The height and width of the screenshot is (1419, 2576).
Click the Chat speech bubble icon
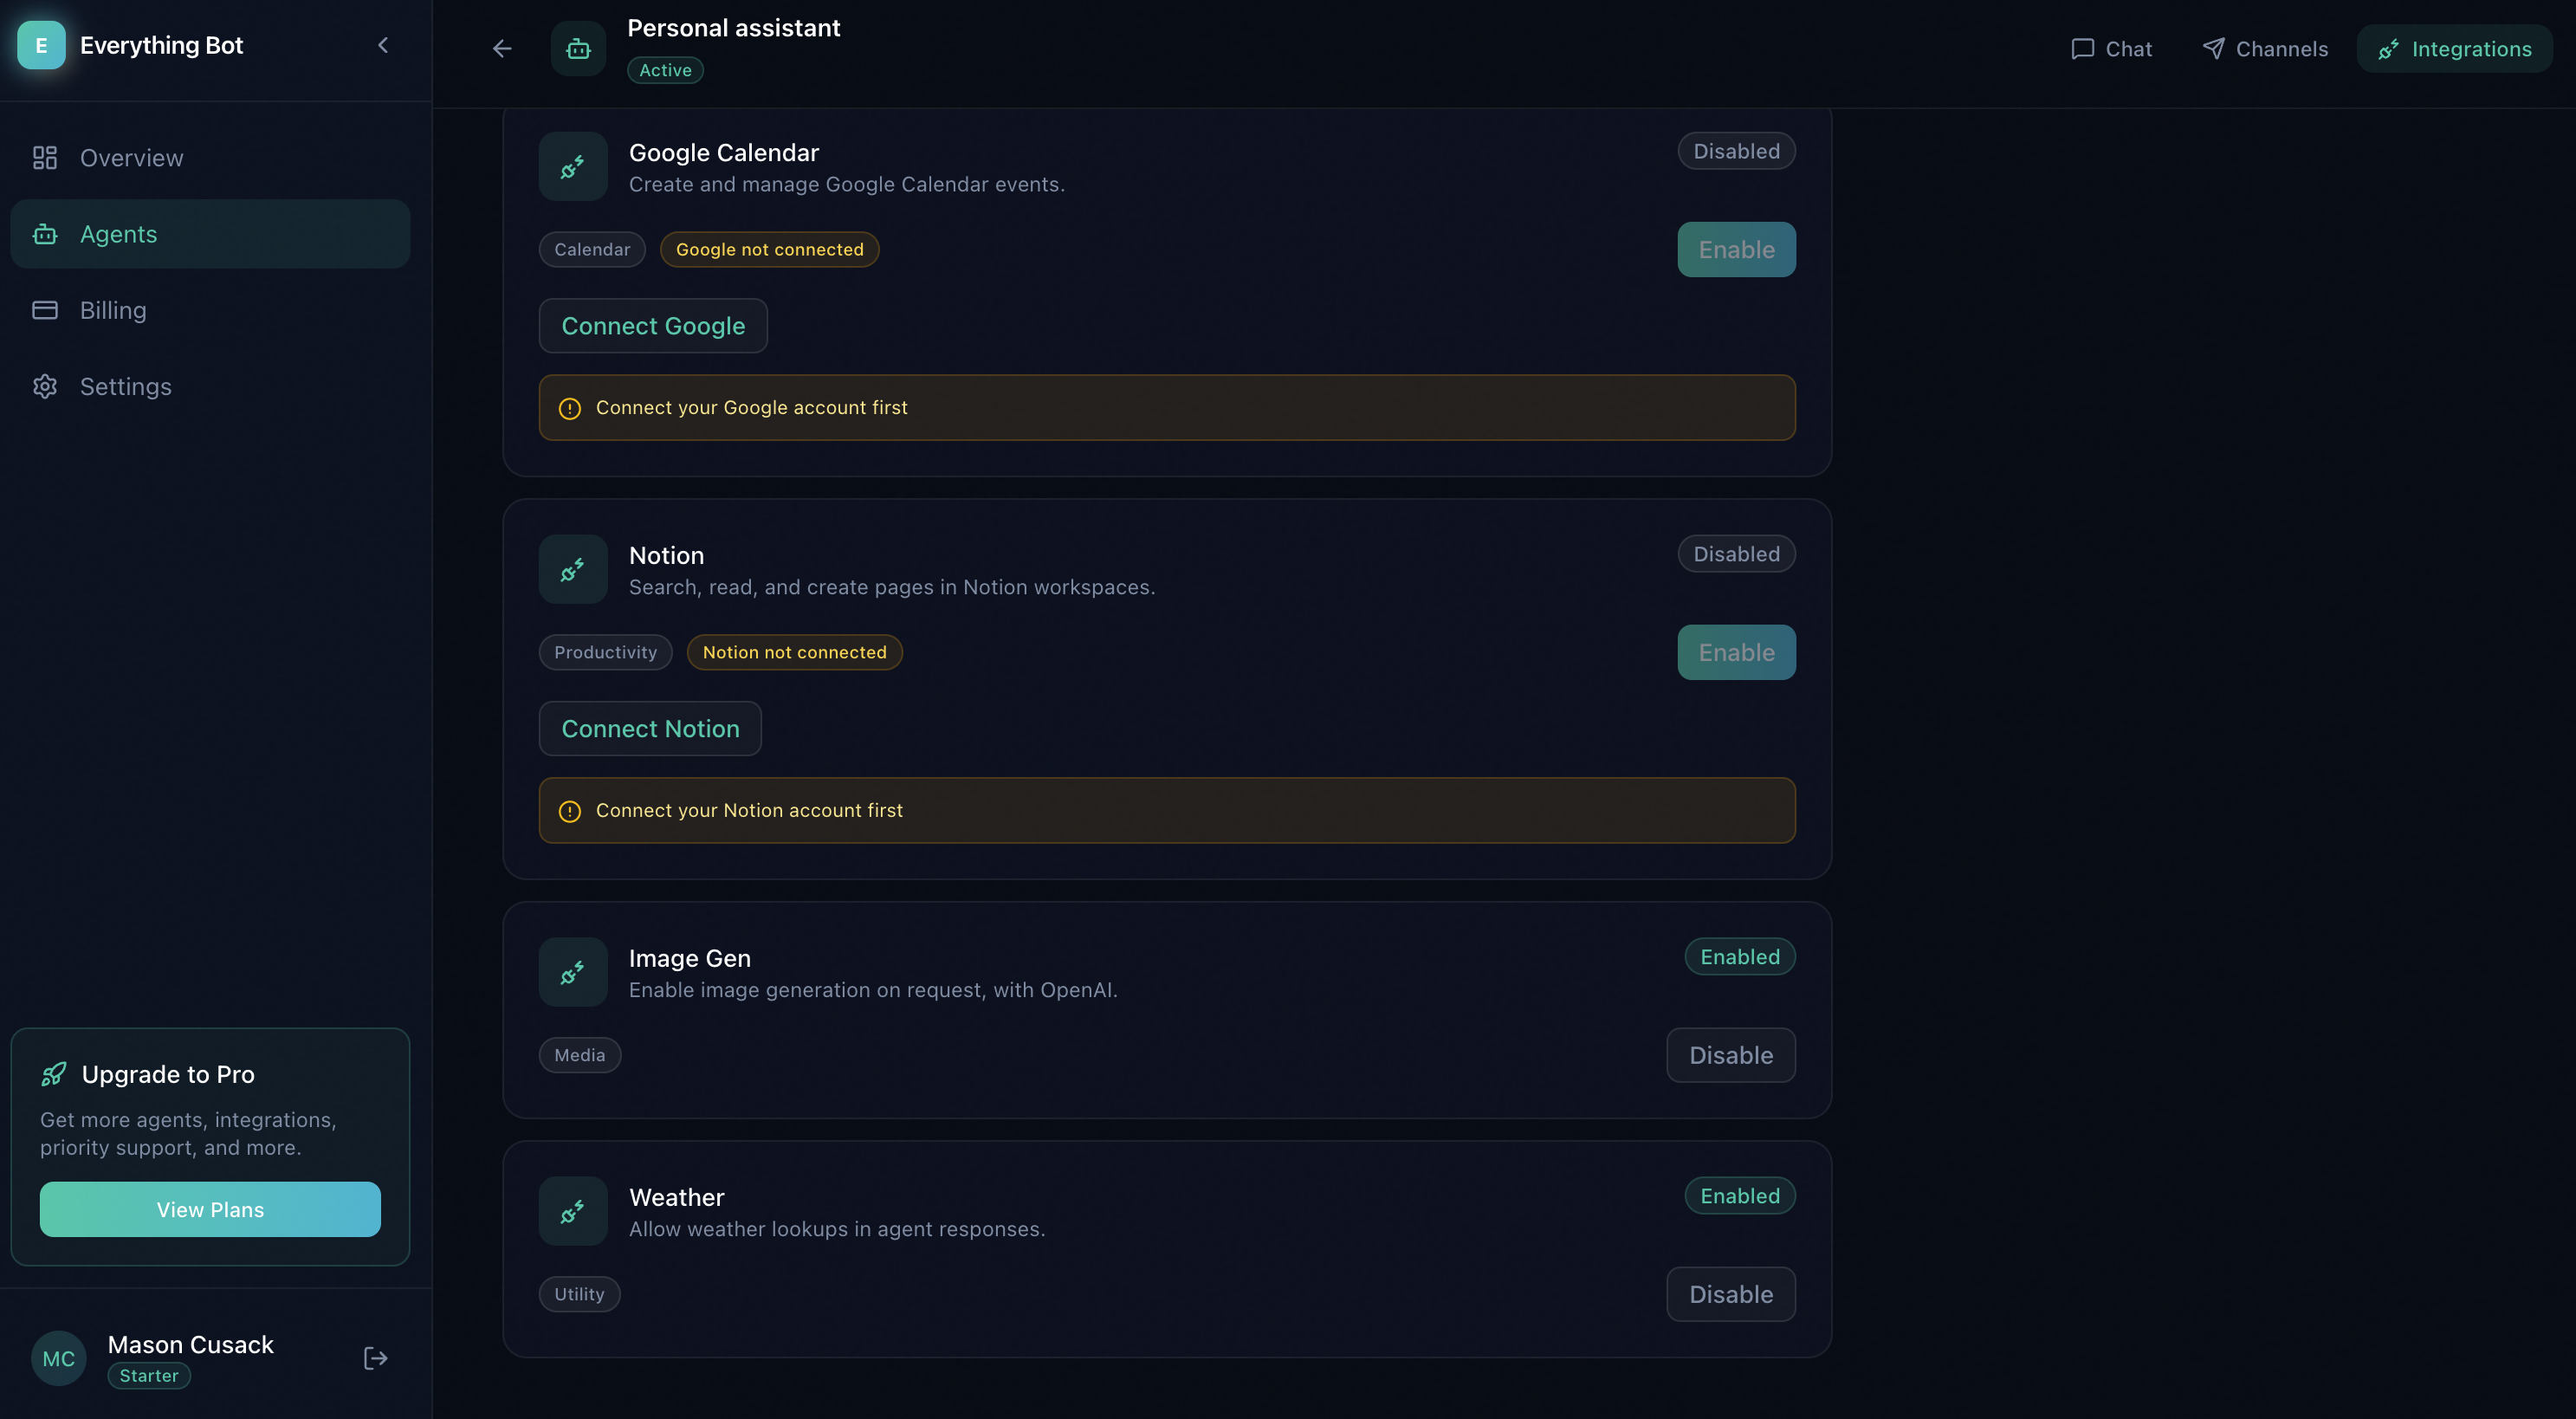[x=2082, y=49]
